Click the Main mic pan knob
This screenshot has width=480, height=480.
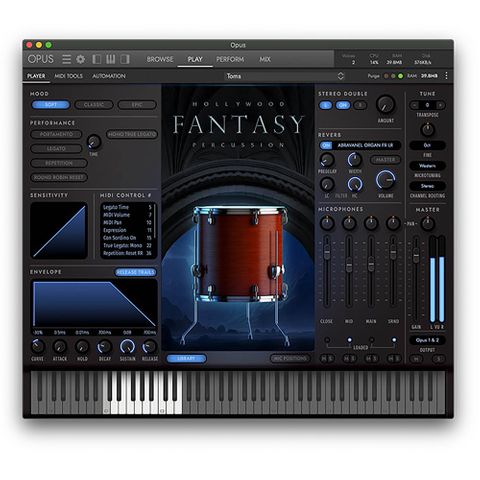[371, 223]
